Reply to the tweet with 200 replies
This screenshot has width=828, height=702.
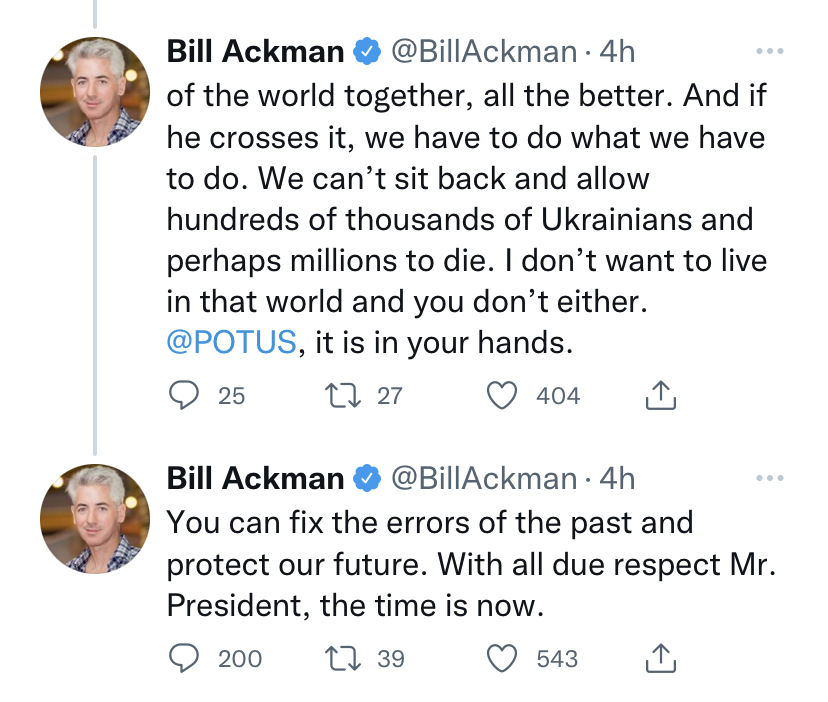(x=183, y=658)
